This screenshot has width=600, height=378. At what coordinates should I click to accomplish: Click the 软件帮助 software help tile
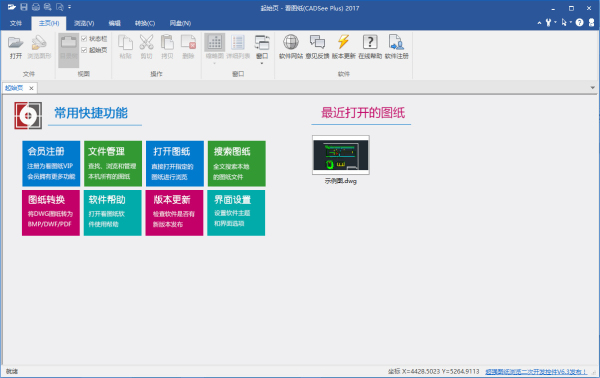click(112, 213)
